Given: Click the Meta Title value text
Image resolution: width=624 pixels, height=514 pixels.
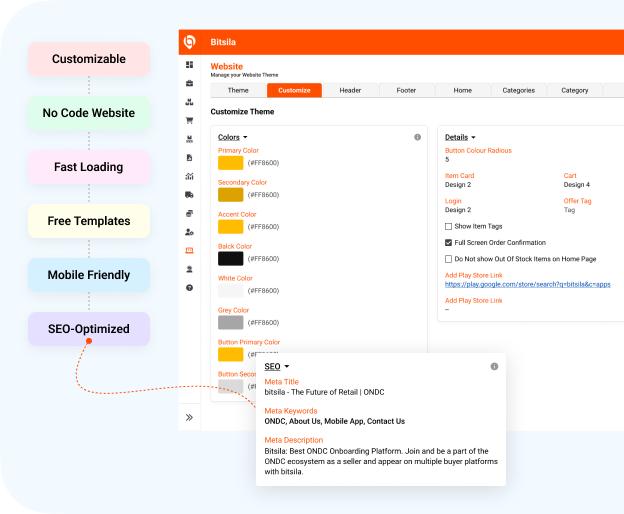Looking at the screenshot, I should coord(324,392).
